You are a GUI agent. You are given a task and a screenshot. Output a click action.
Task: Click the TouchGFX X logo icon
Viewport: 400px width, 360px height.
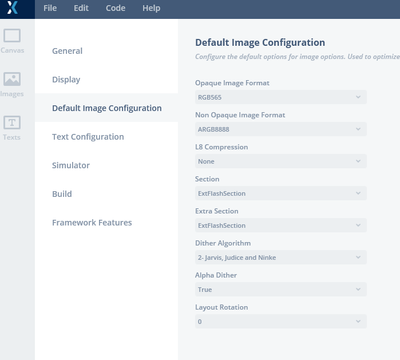12,8
